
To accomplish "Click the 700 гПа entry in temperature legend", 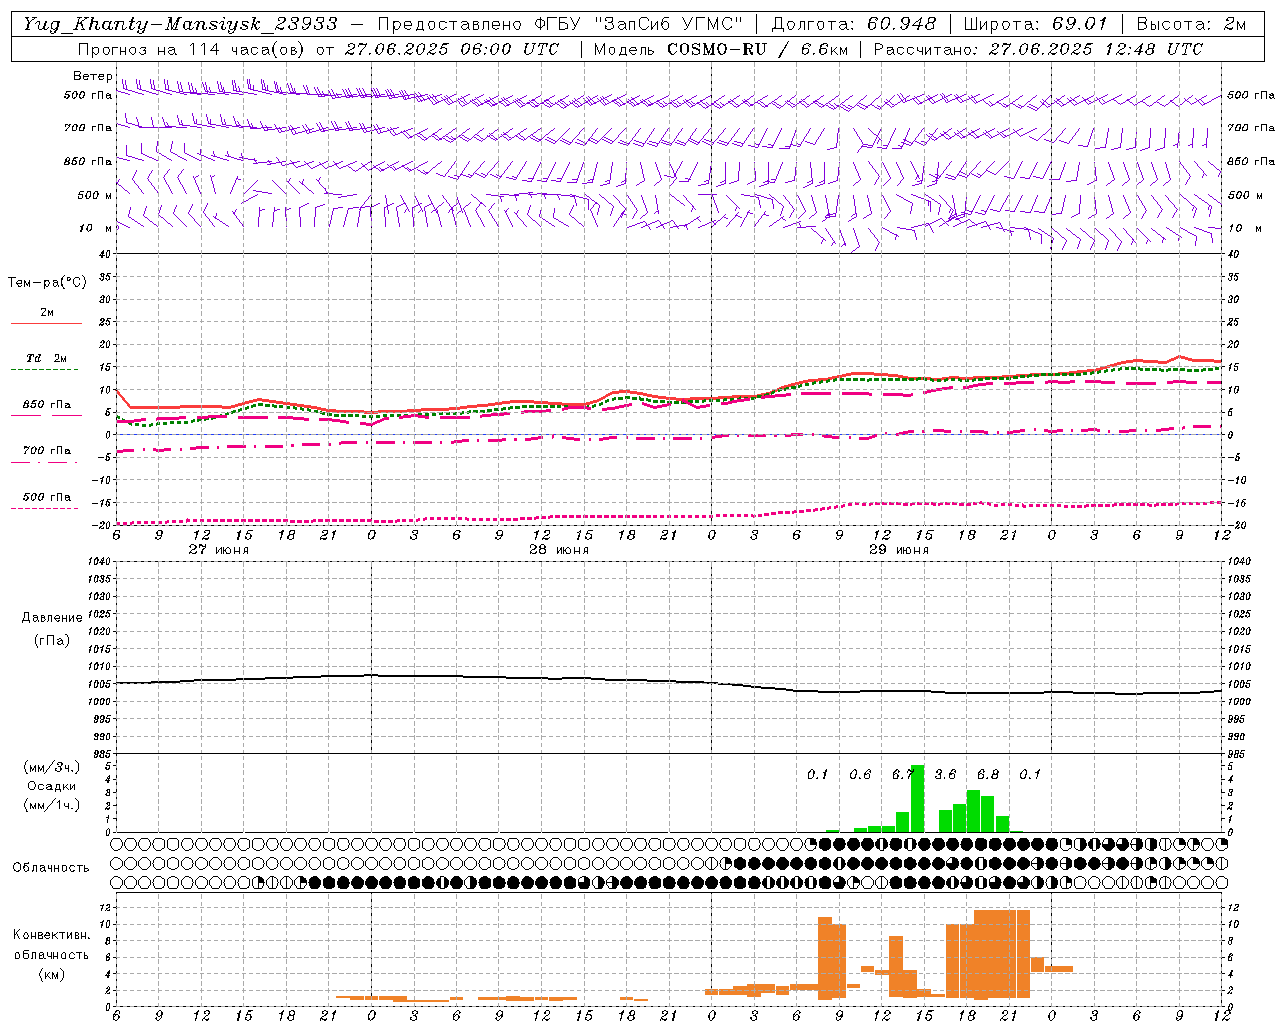I will 47,450.
